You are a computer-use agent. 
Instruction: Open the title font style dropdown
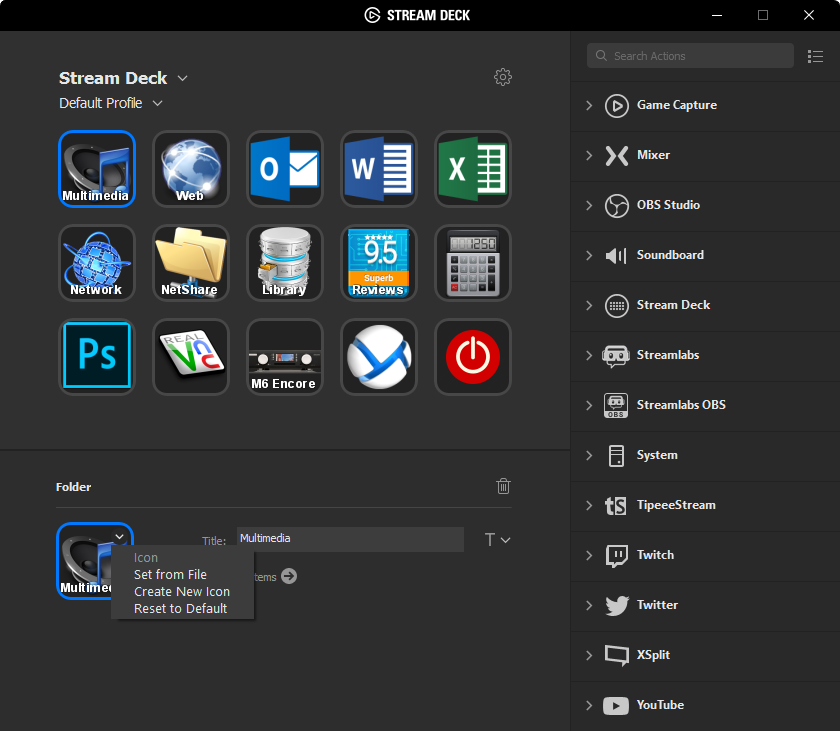[497, 540]
